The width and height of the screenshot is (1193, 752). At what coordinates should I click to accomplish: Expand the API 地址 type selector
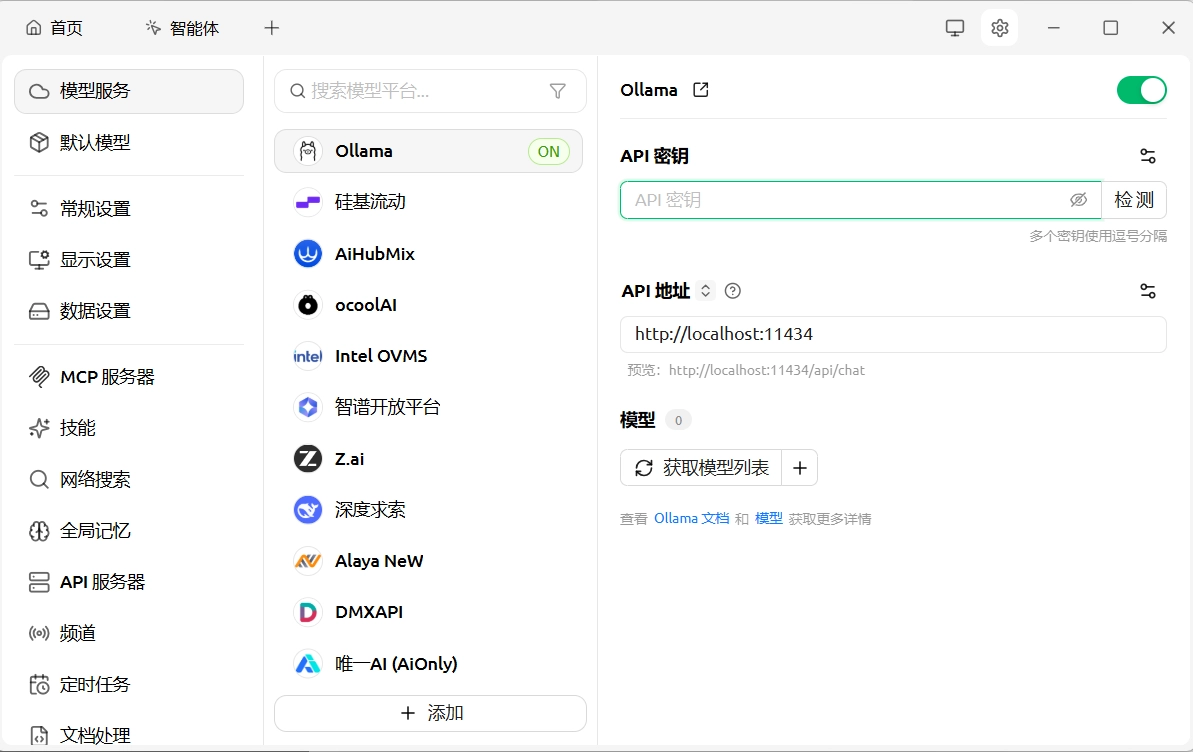(705, 291)
